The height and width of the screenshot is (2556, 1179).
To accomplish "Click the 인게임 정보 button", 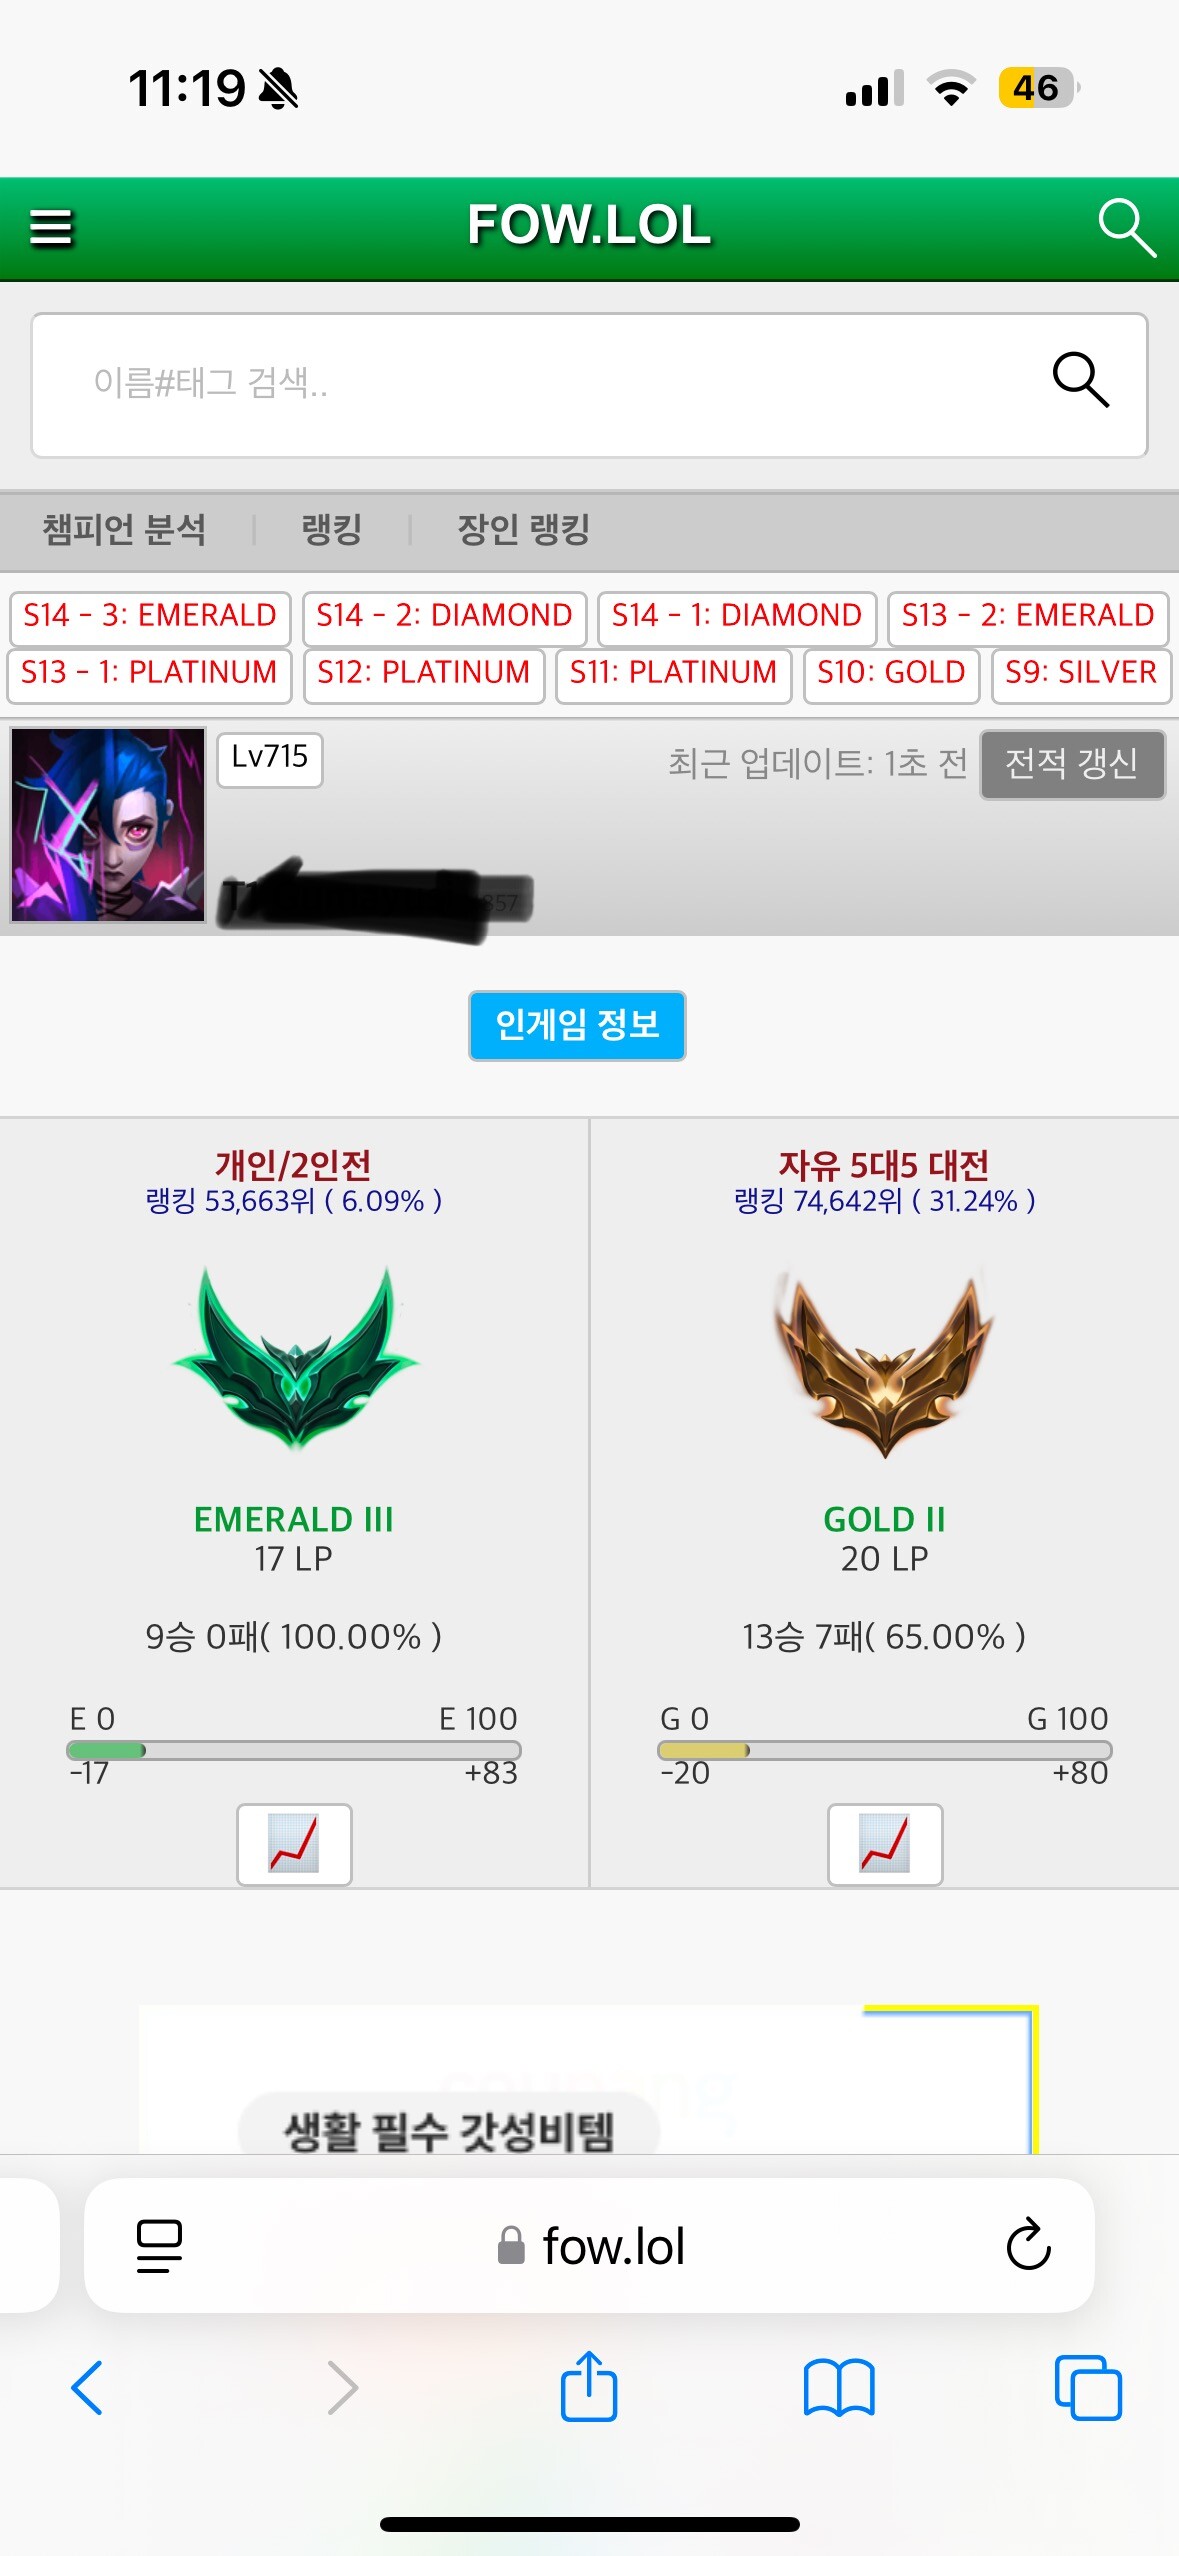I will (577, 1025).
